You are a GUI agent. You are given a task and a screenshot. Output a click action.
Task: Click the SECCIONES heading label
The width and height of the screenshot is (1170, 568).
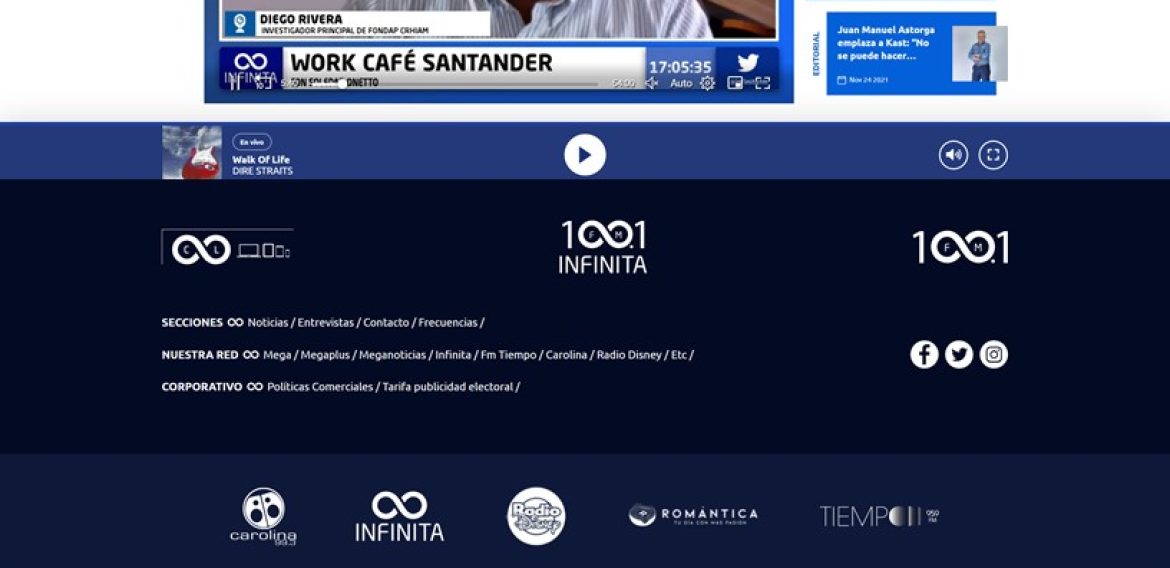[192, 322]
